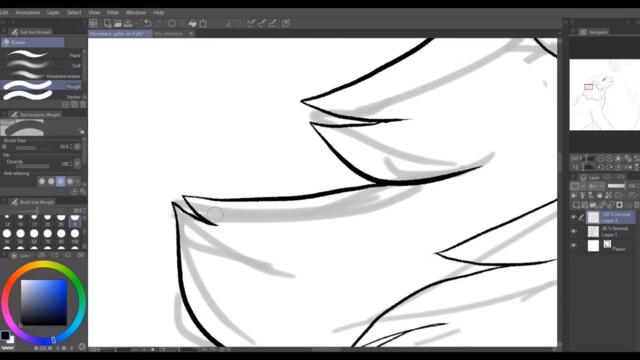Pick a shade in the color wheel square
640x360 pixels.
click(44, 302)
